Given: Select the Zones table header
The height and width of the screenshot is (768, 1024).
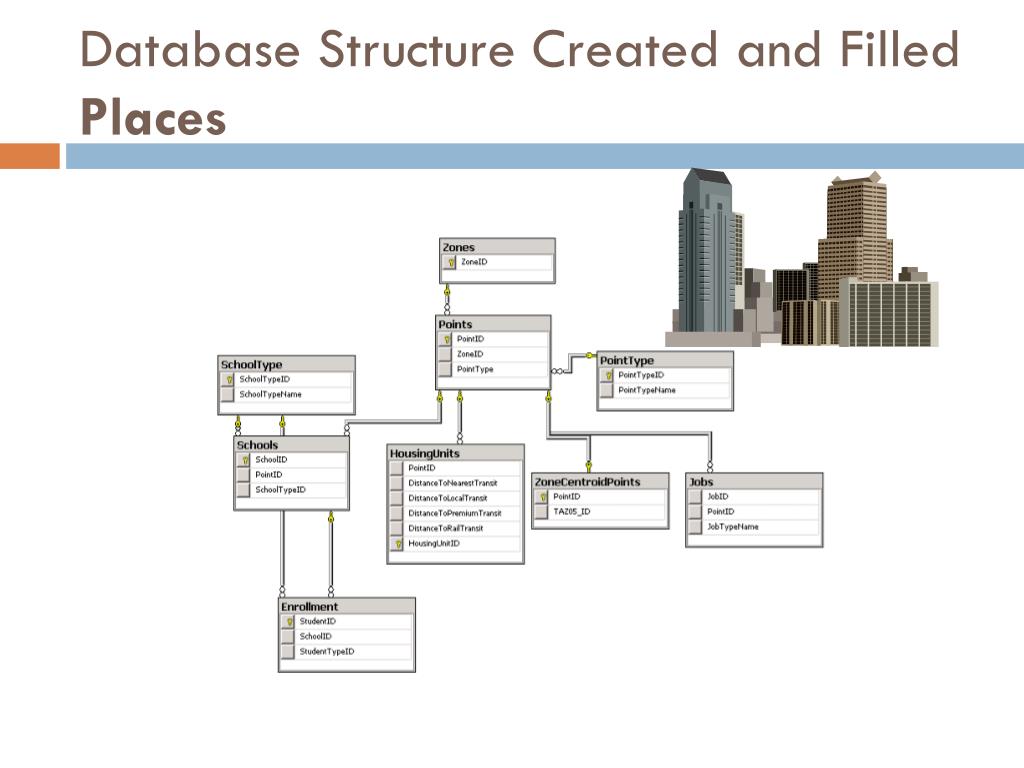Looking at the screenshot, I should point(497,248).
